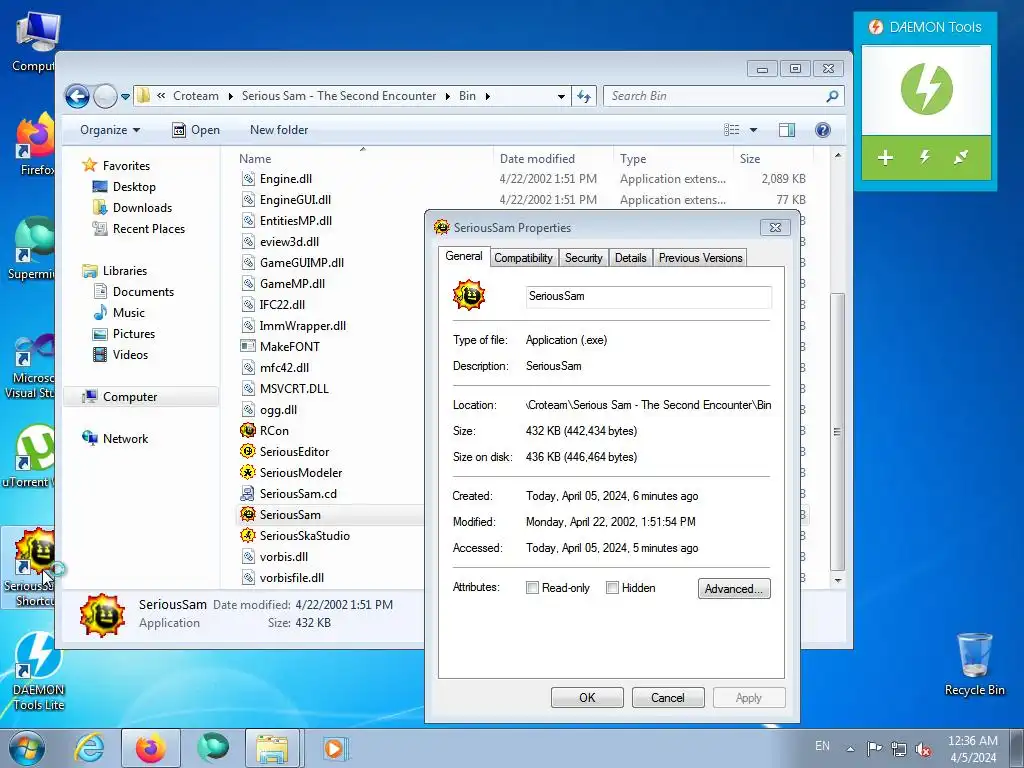Click New folder in the toolbar
The image size is (1024, 768).
coord(279,130)
